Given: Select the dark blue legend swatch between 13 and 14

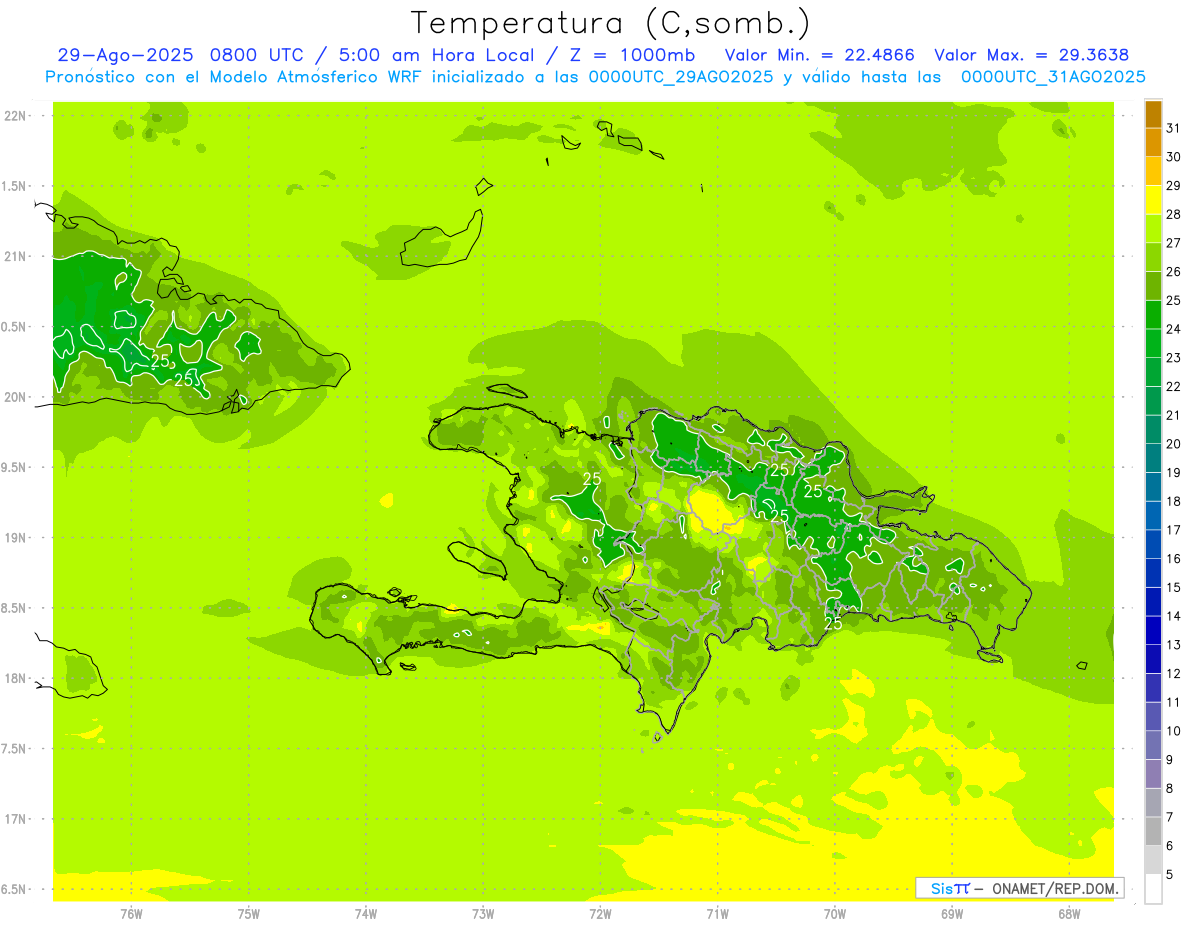Looking at the screenshot, I should [1153, 630].
